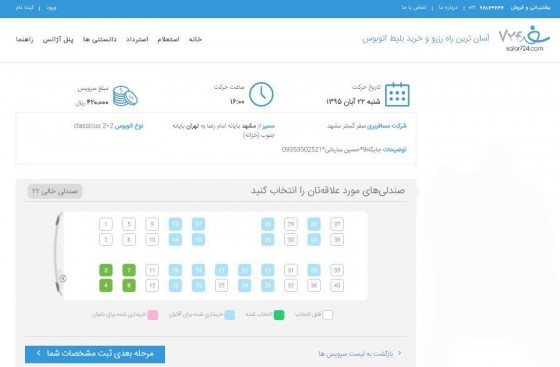Select seat 5
Image resolution: width=560 pixels, height=367 pixels.
(129, 224)
